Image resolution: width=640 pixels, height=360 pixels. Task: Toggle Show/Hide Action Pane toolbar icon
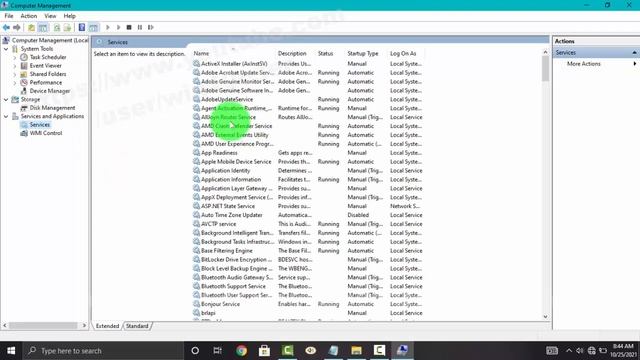coord(93,27)
